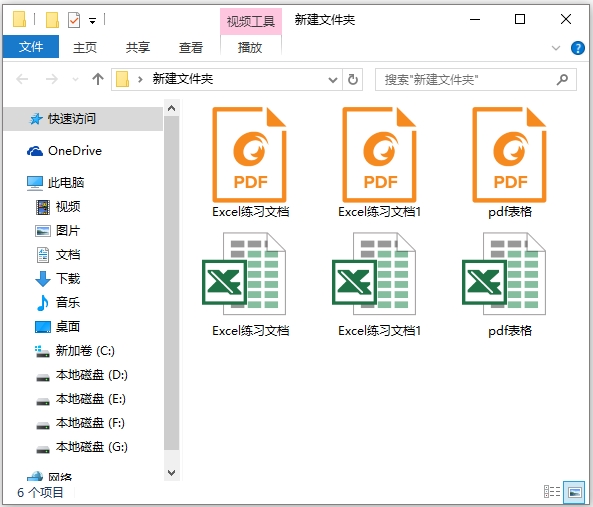593x507 pixels.
Task: Select the Excel练习文档 spreadsheet file icon
Action: (244, 274)
